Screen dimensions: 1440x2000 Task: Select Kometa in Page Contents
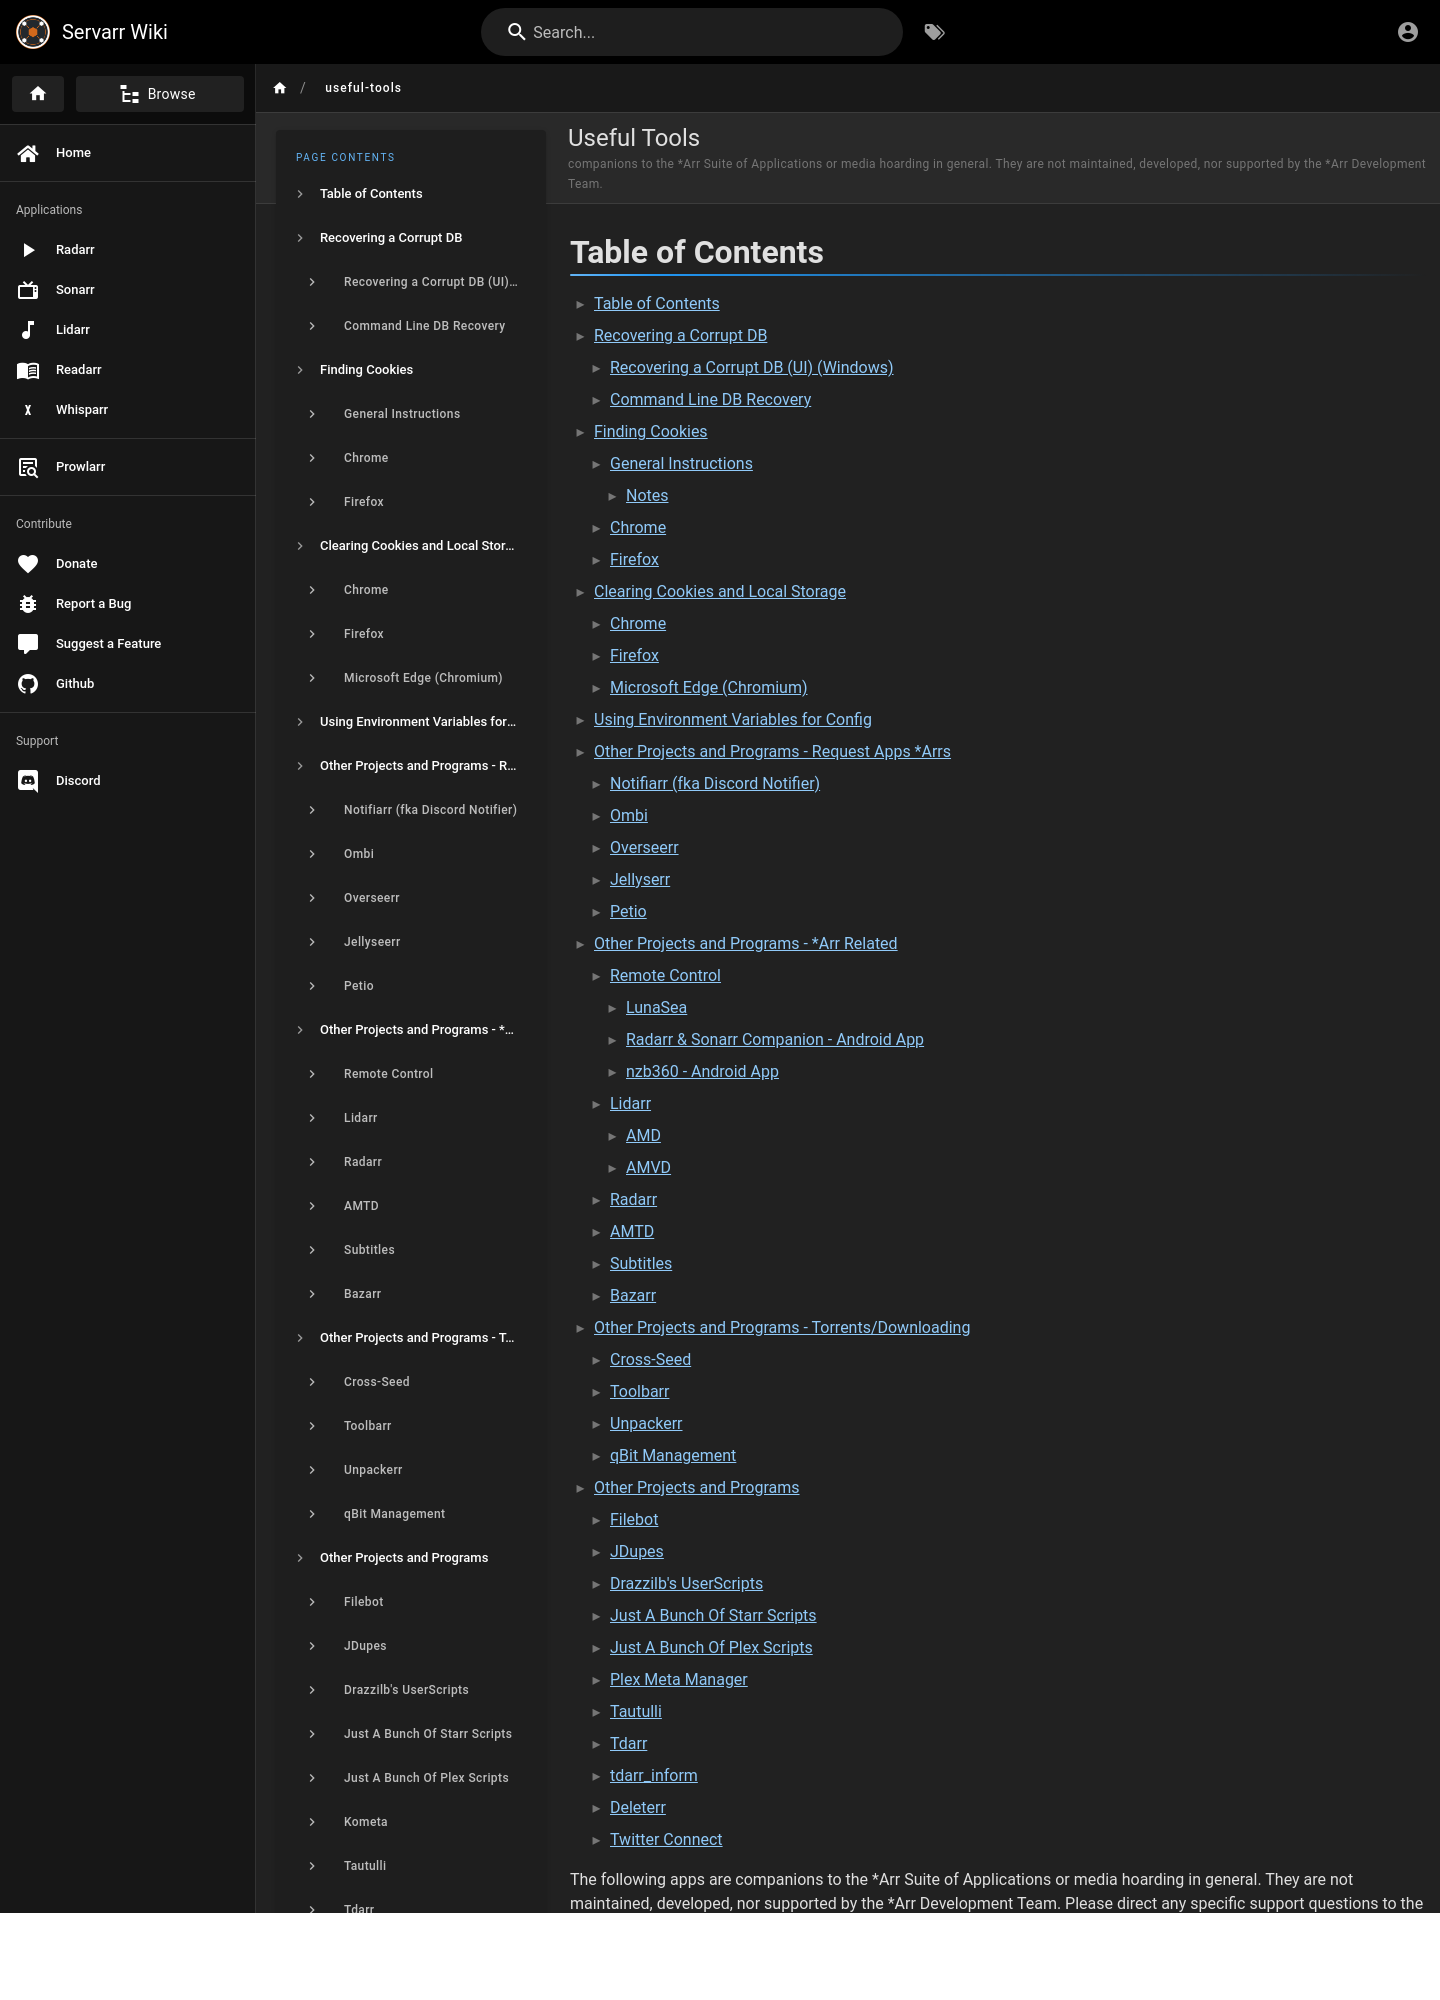click(411, 1822)
